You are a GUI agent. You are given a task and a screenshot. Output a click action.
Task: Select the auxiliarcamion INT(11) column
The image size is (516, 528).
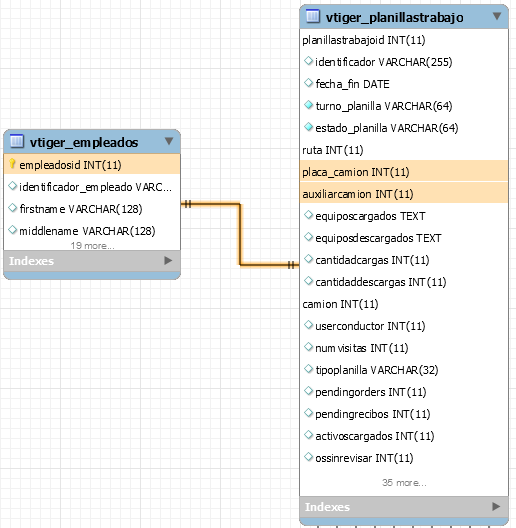pos(404,194)
